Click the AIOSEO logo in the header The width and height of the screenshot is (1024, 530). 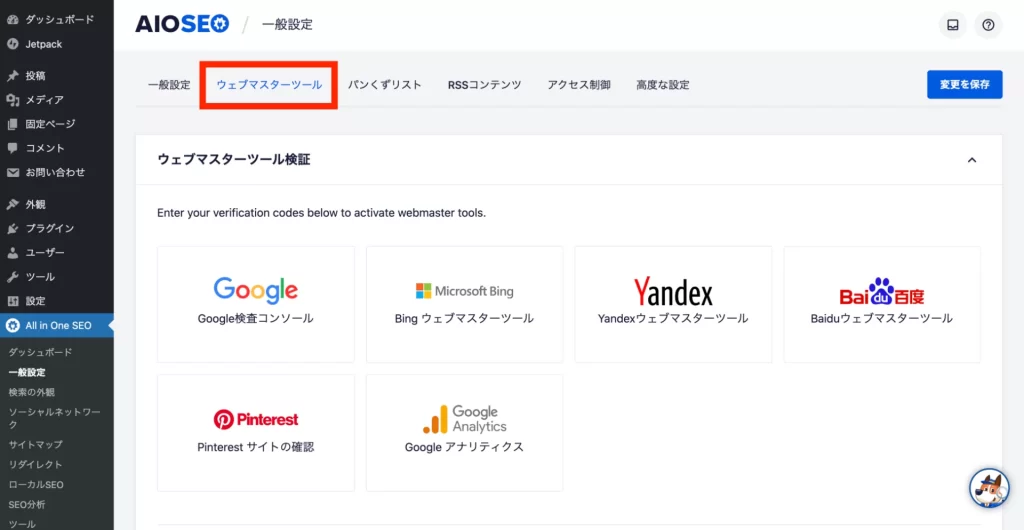182,24
